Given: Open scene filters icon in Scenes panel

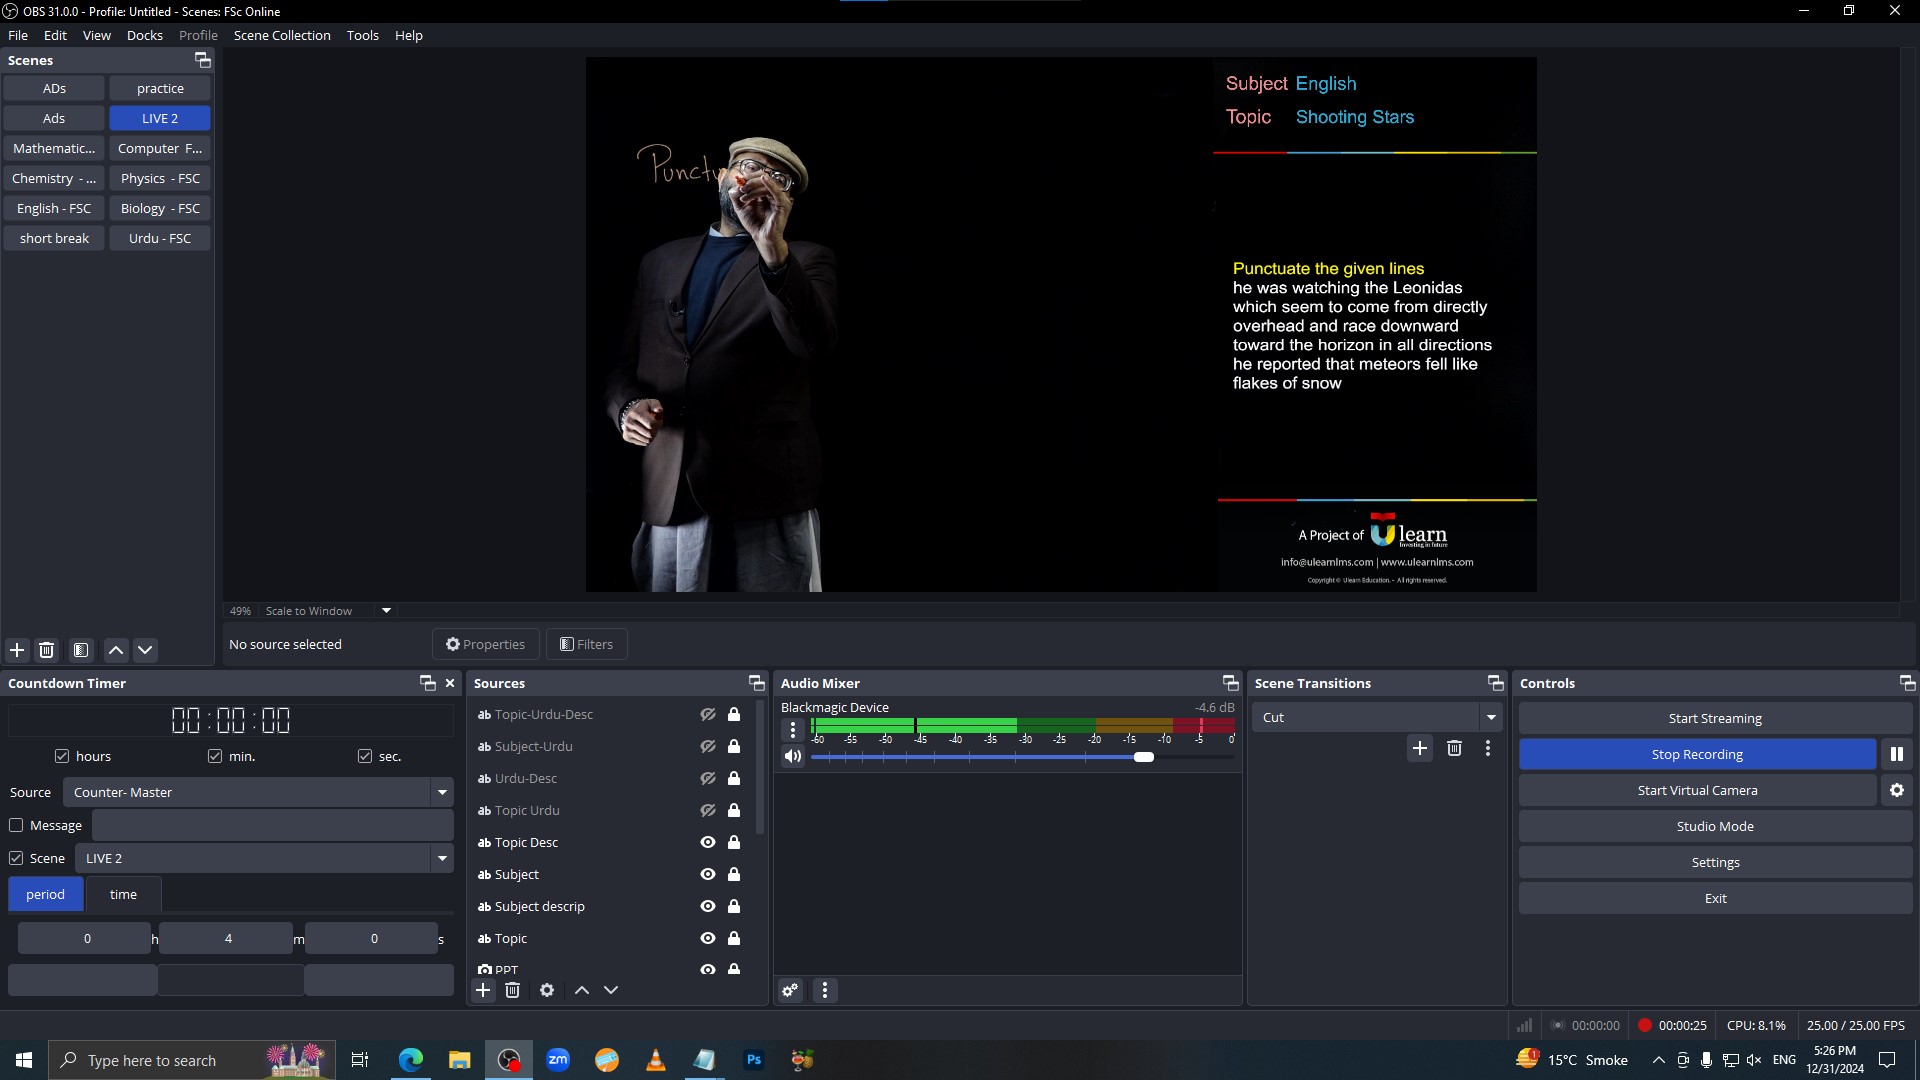Looking at the screenshot, I should pyautogui.click(x=81, y=650).
